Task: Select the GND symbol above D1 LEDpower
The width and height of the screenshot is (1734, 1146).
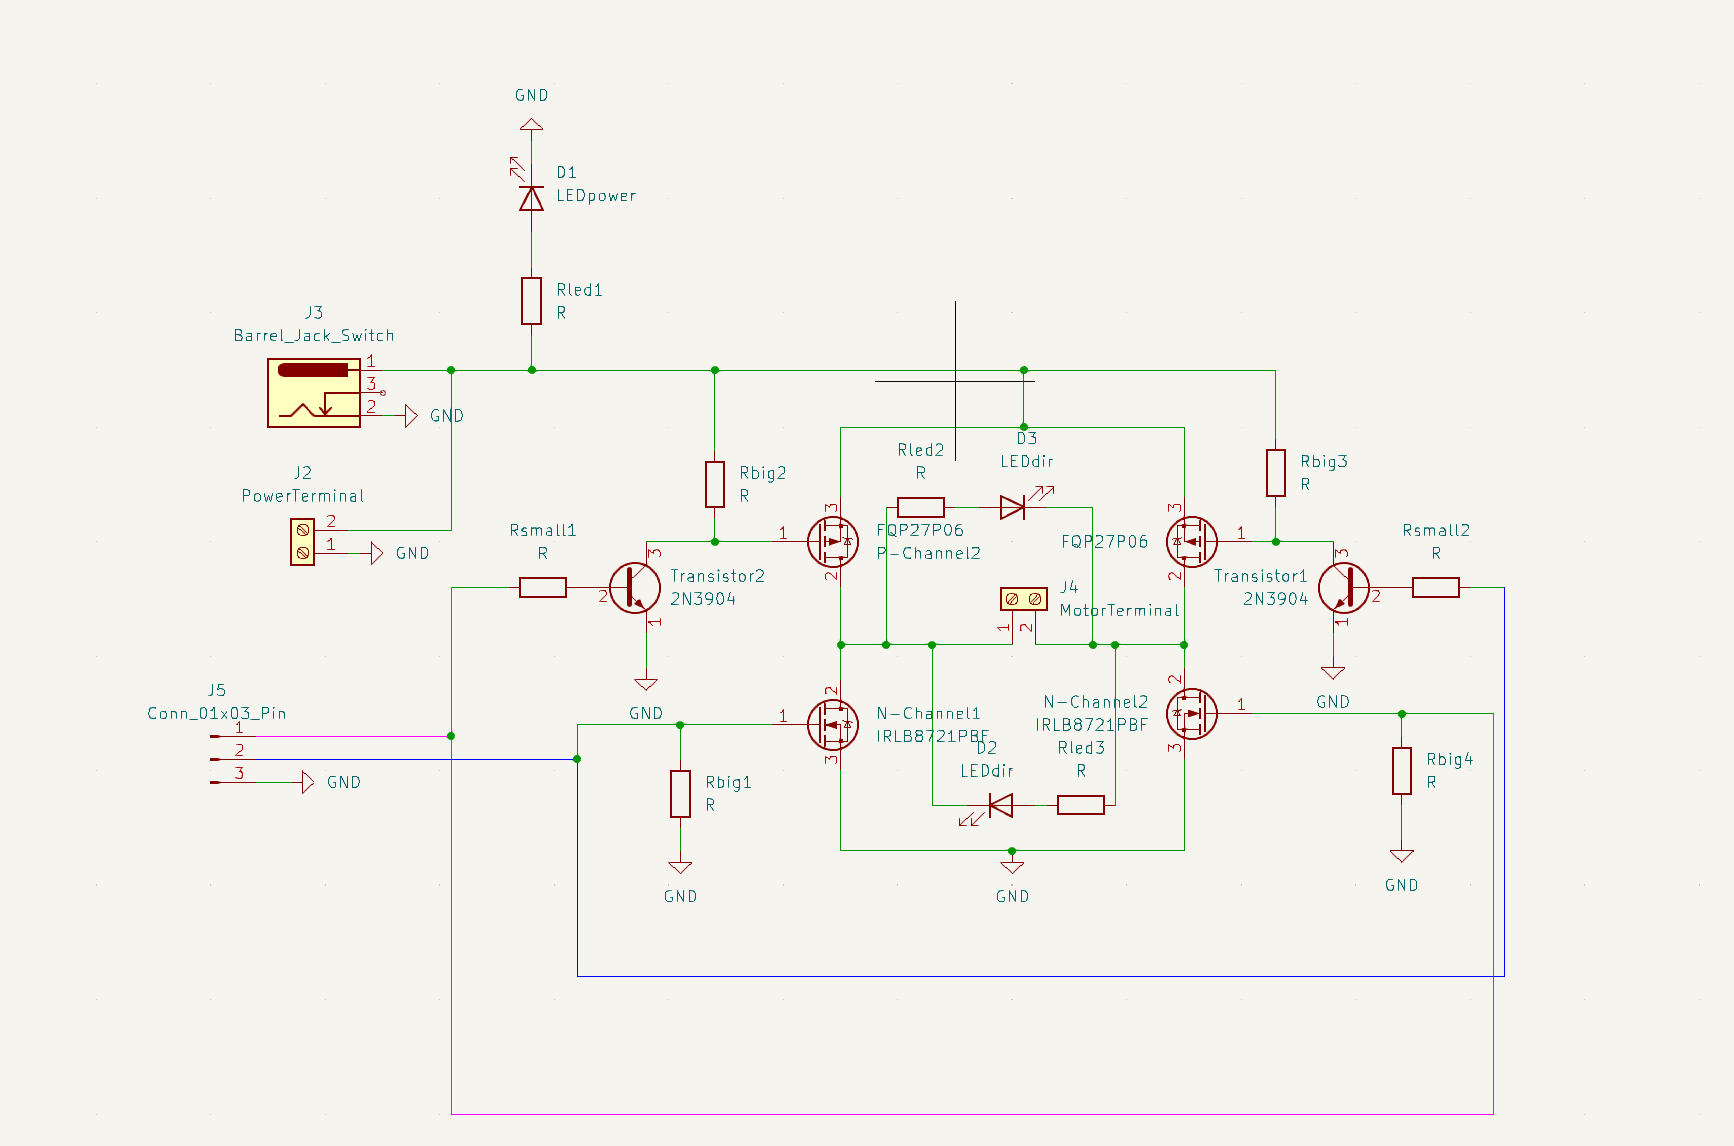Action: tap(531, 123)
